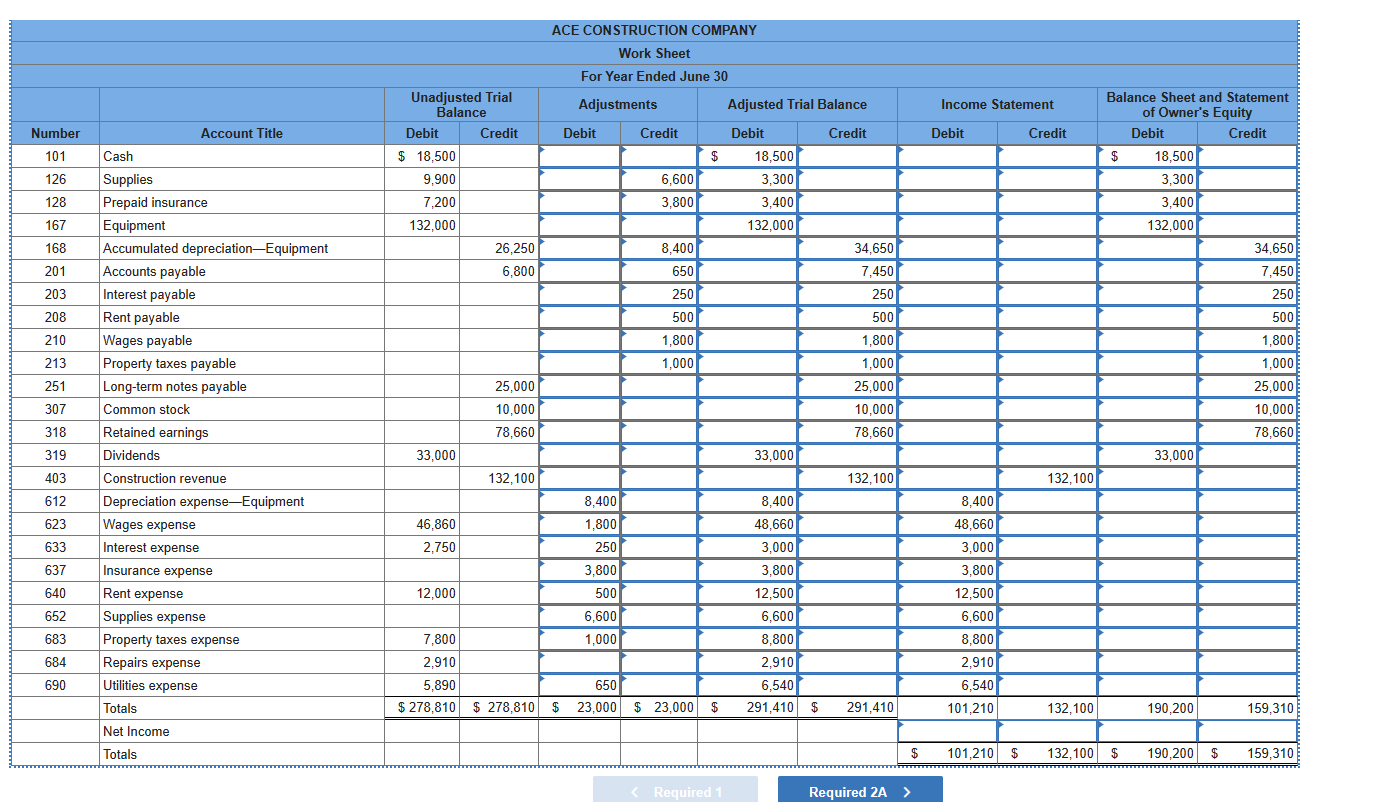
Task: Edit Equipment adjusted trial balance debit 132,000
Action: point(747,225)
